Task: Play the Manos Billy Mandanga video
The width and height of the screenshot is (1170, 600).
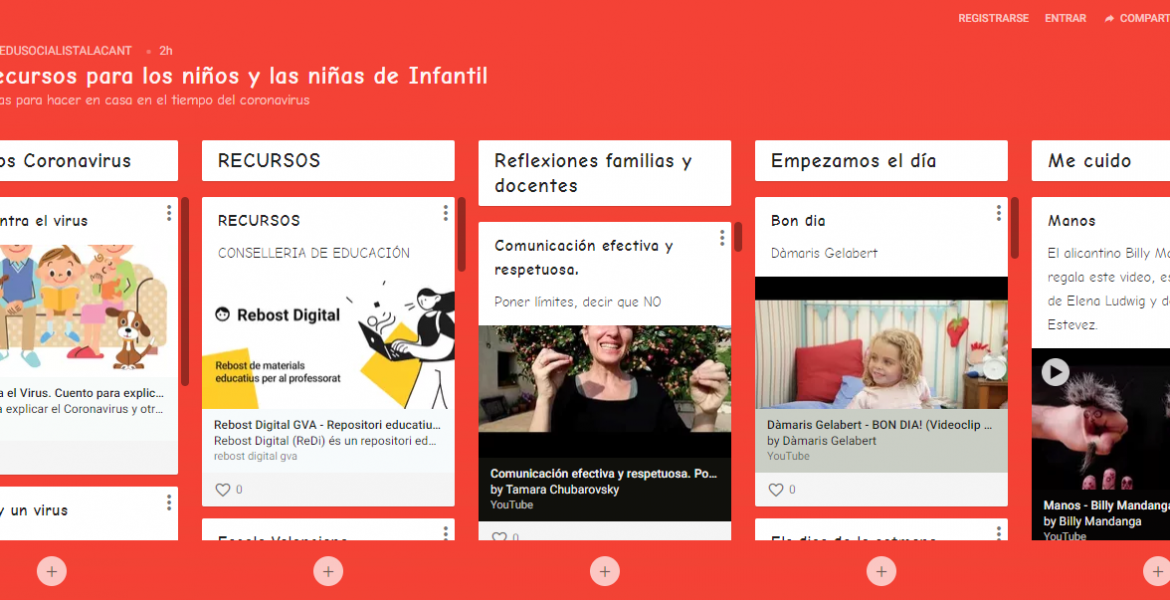Action: tap(1055, 373)
